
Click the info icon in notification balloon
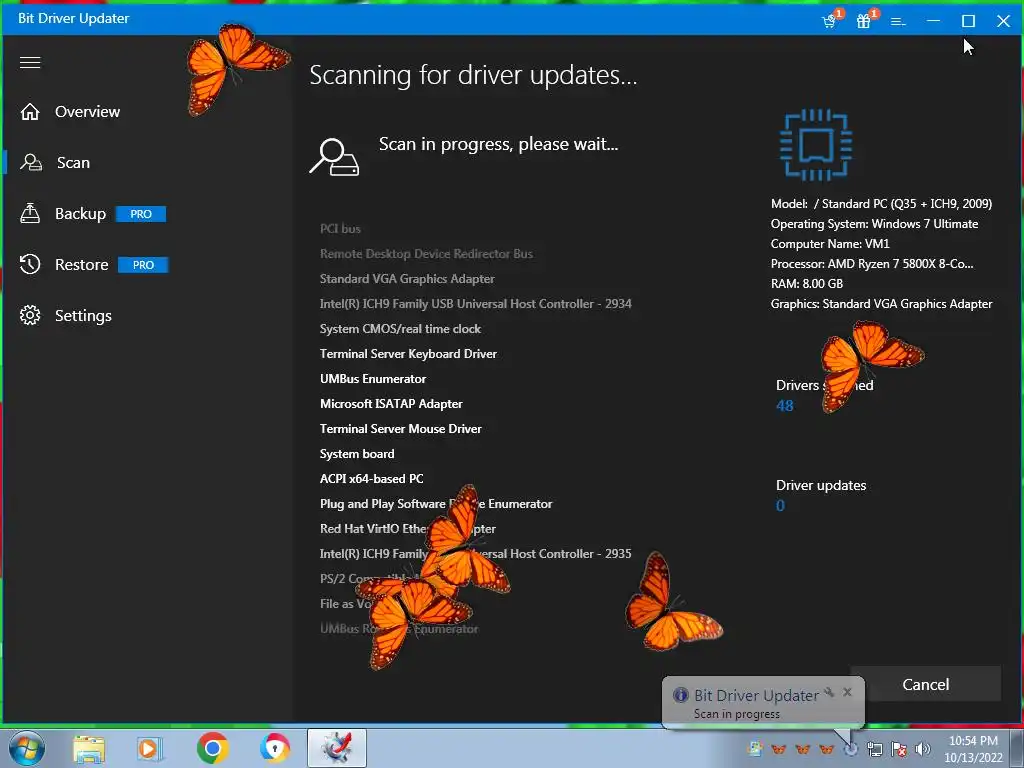[x=680, y=695]
